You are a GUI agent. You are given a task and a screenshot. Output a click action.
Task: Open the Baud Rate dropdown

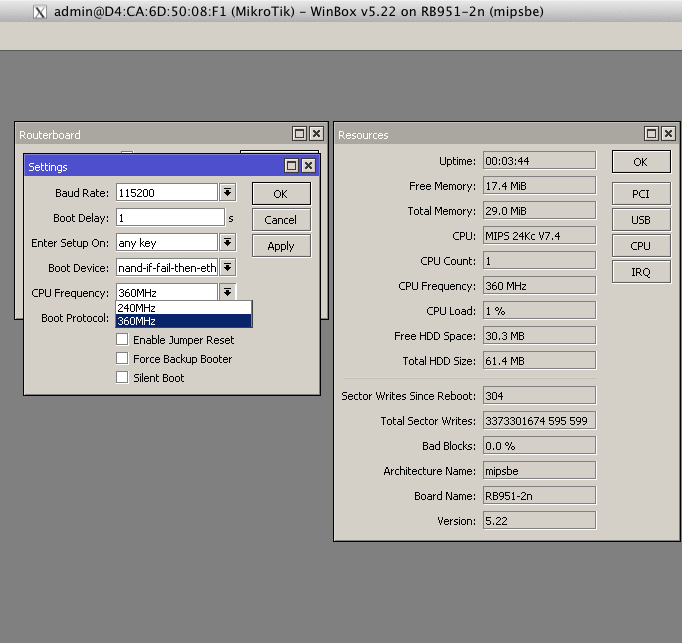pos(227,192)
